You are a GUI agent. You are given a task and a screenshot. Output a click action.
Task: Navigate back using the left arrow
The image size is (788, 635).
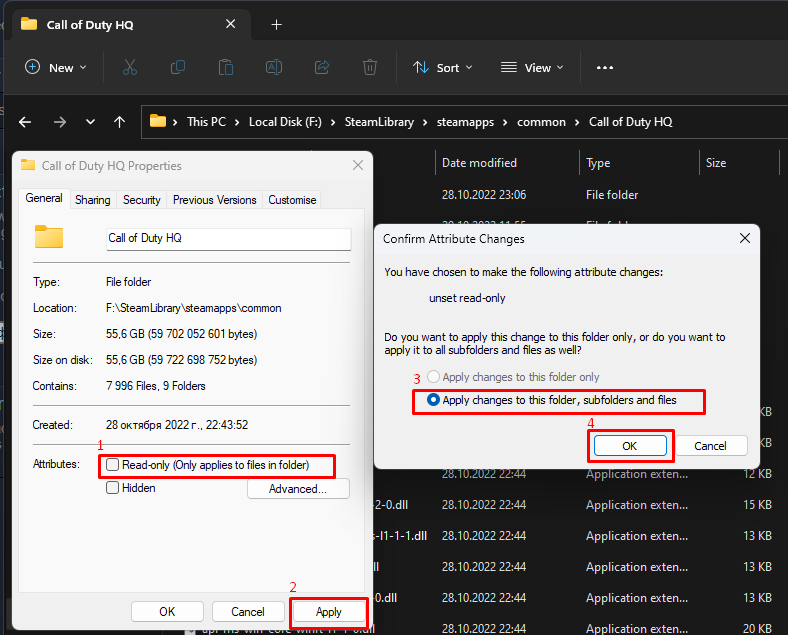pyautogui.click(x=25, y=121)
